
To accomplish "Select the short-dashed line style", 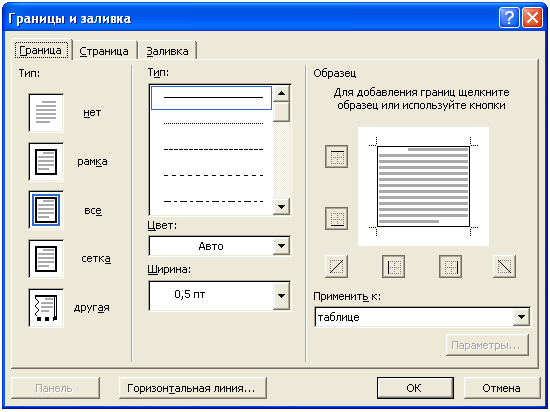I will pos(212,149).
